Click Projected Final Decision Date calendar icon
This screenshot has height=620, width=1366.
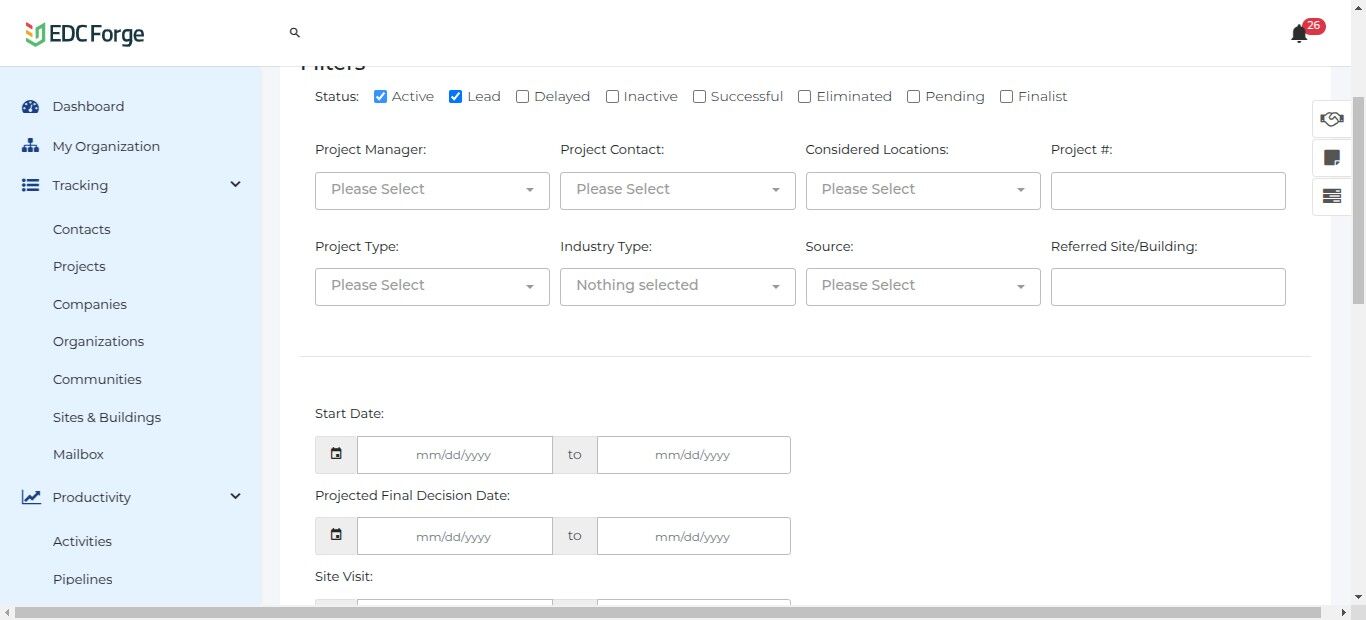pyautogui.click(x=336, y=536)
